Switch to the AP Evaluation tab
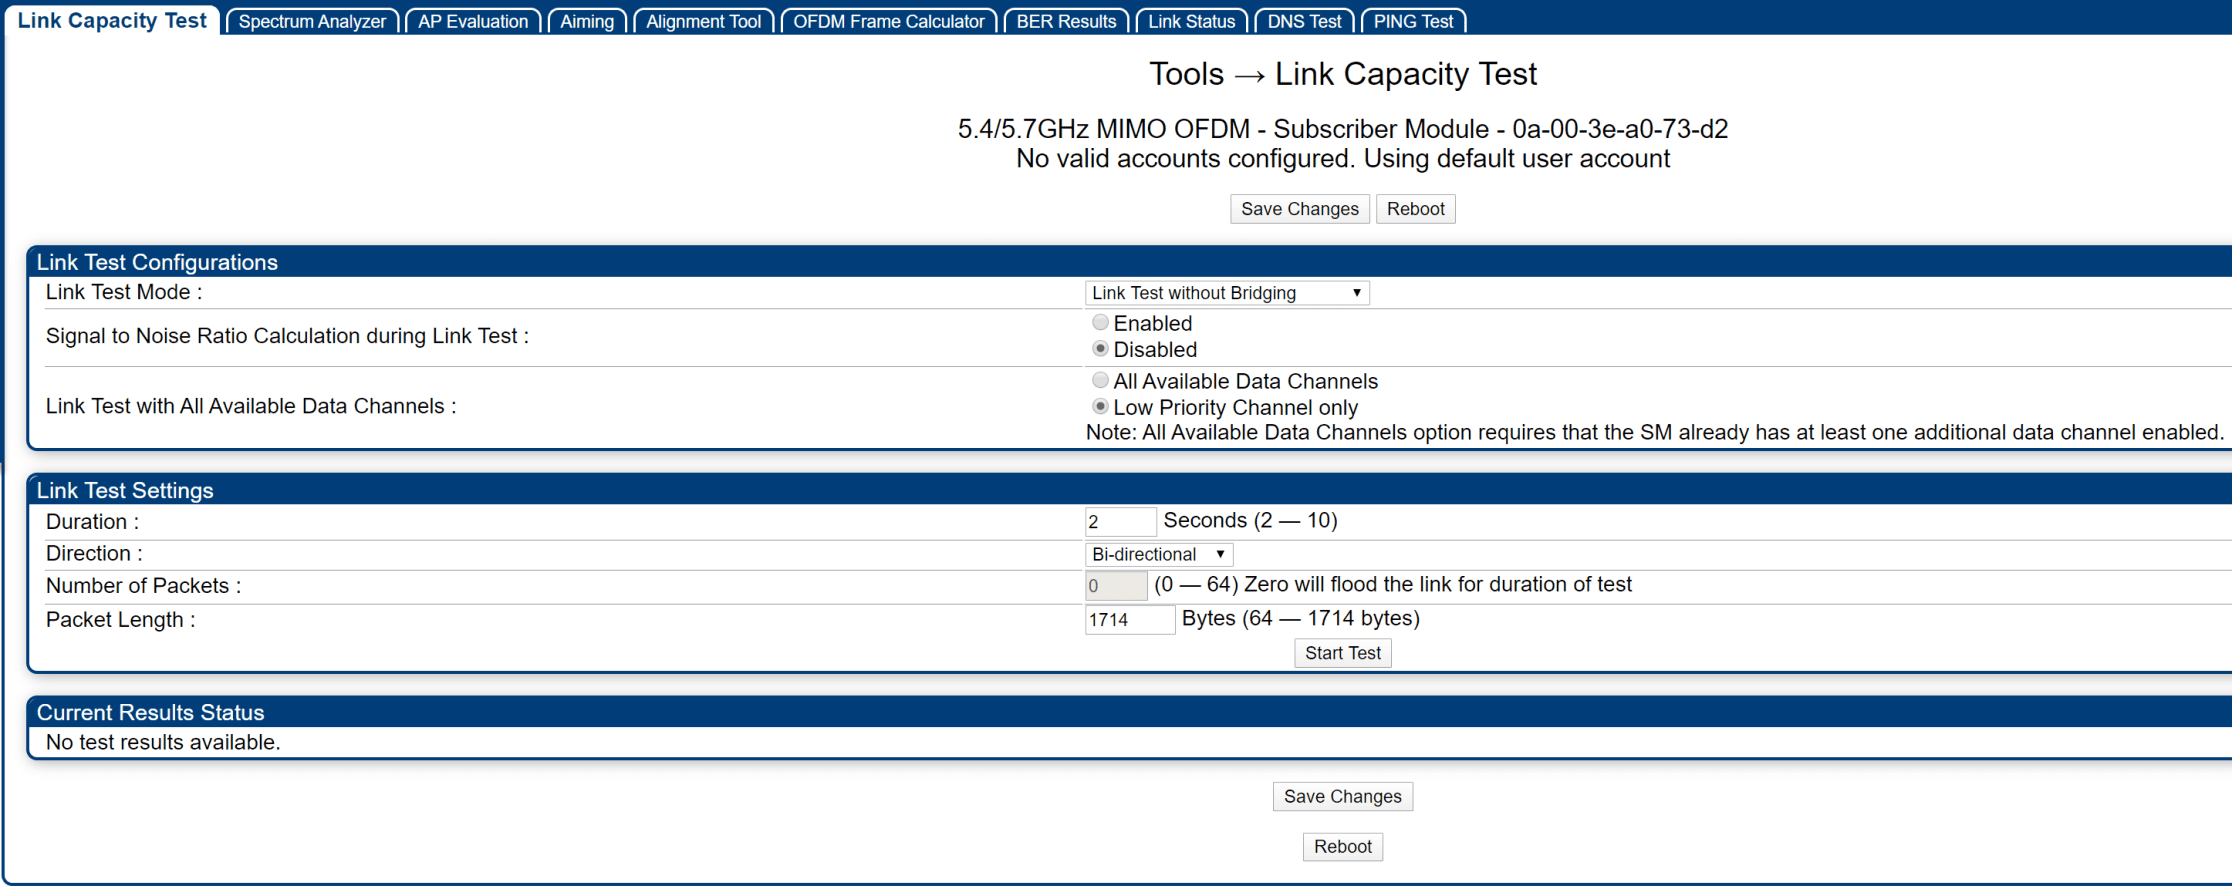This screenshot has width=2232, height=896. click(473, 21)
